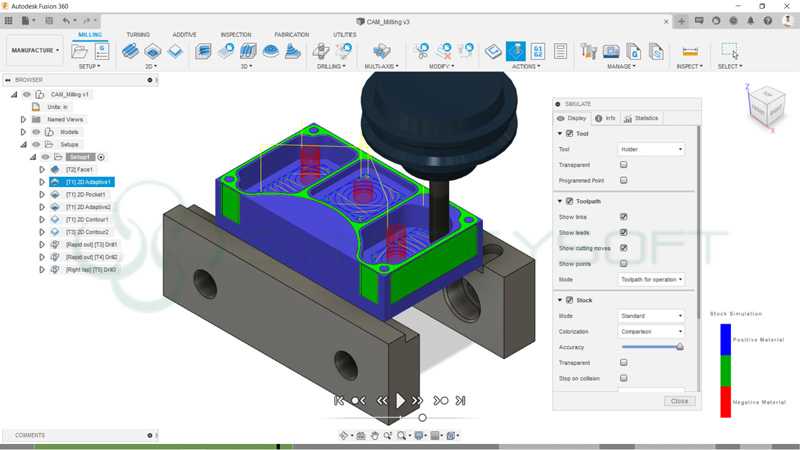Image resolution: width=800 pixels, height=450 pixels.
Task: Jump to simulation start
Action: tap(339, 401)
